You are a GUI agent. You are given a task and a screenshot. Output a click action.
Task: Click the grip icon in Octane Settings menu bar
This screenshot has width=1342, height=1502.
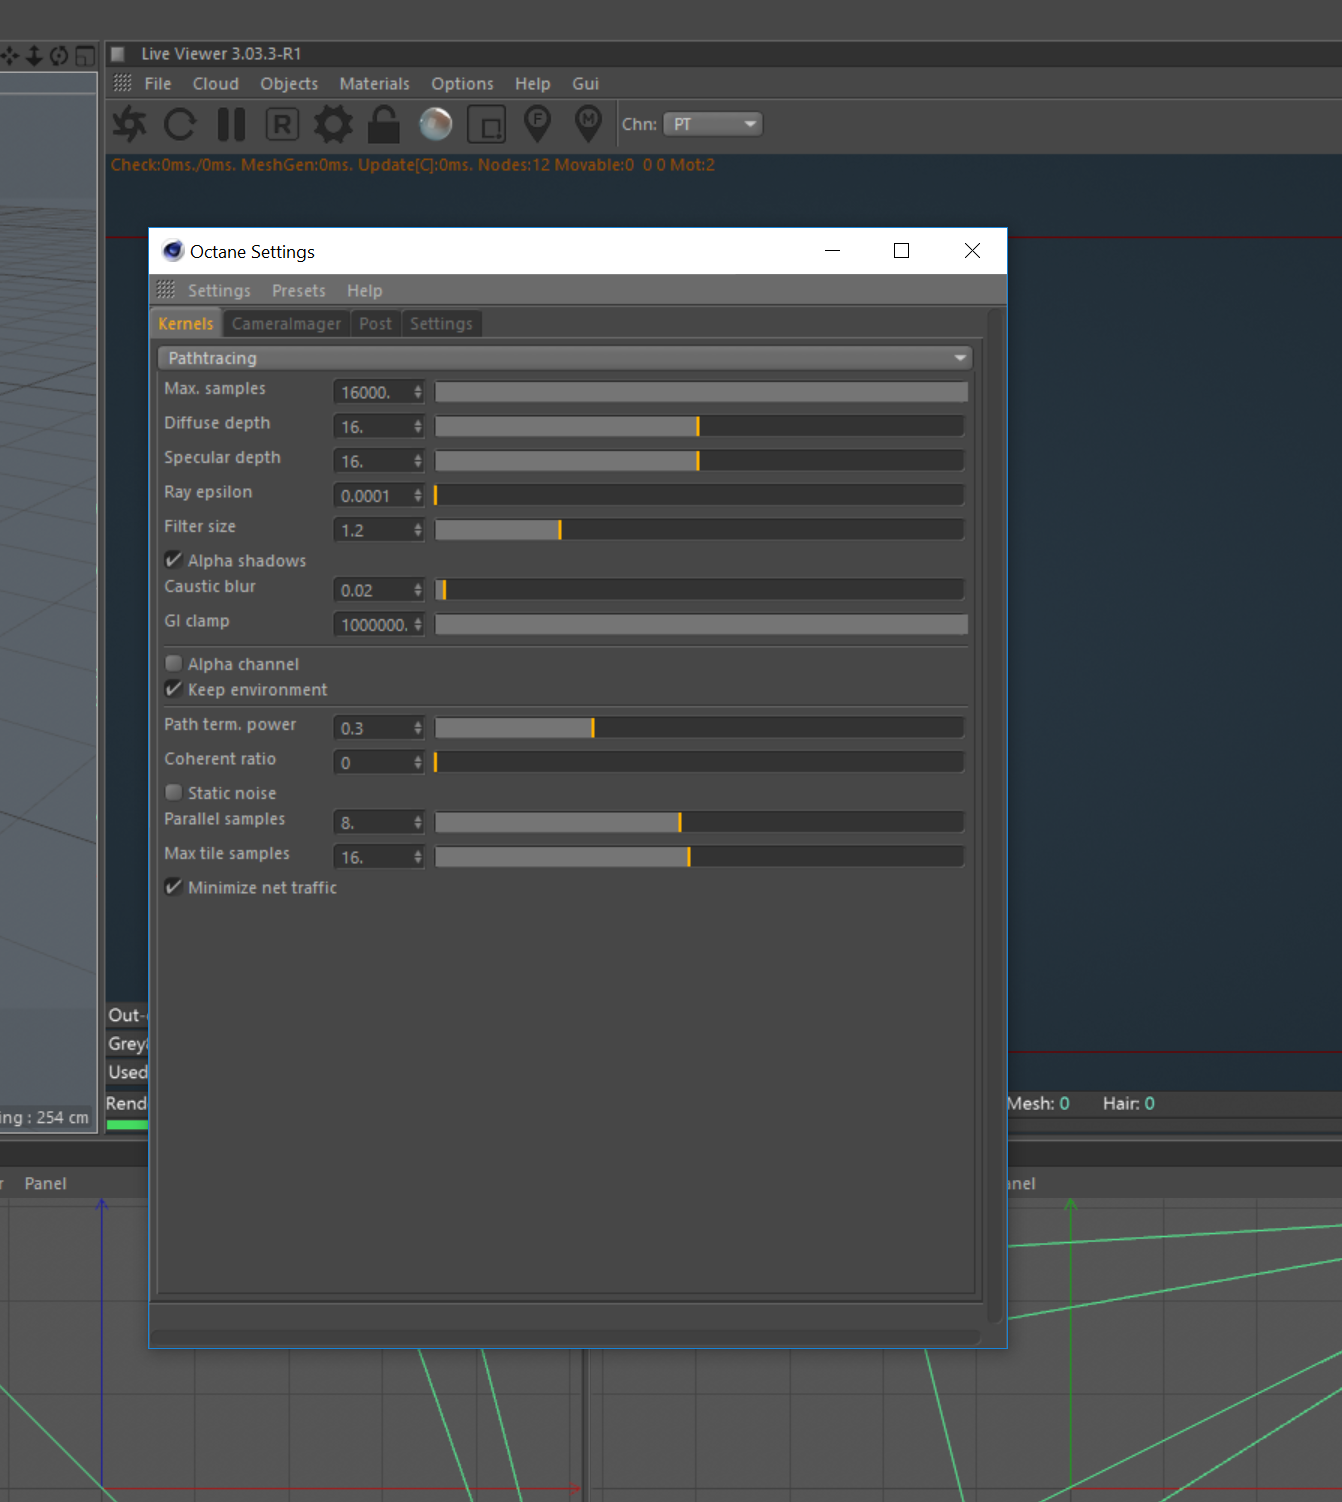click(x=166, y=290)
